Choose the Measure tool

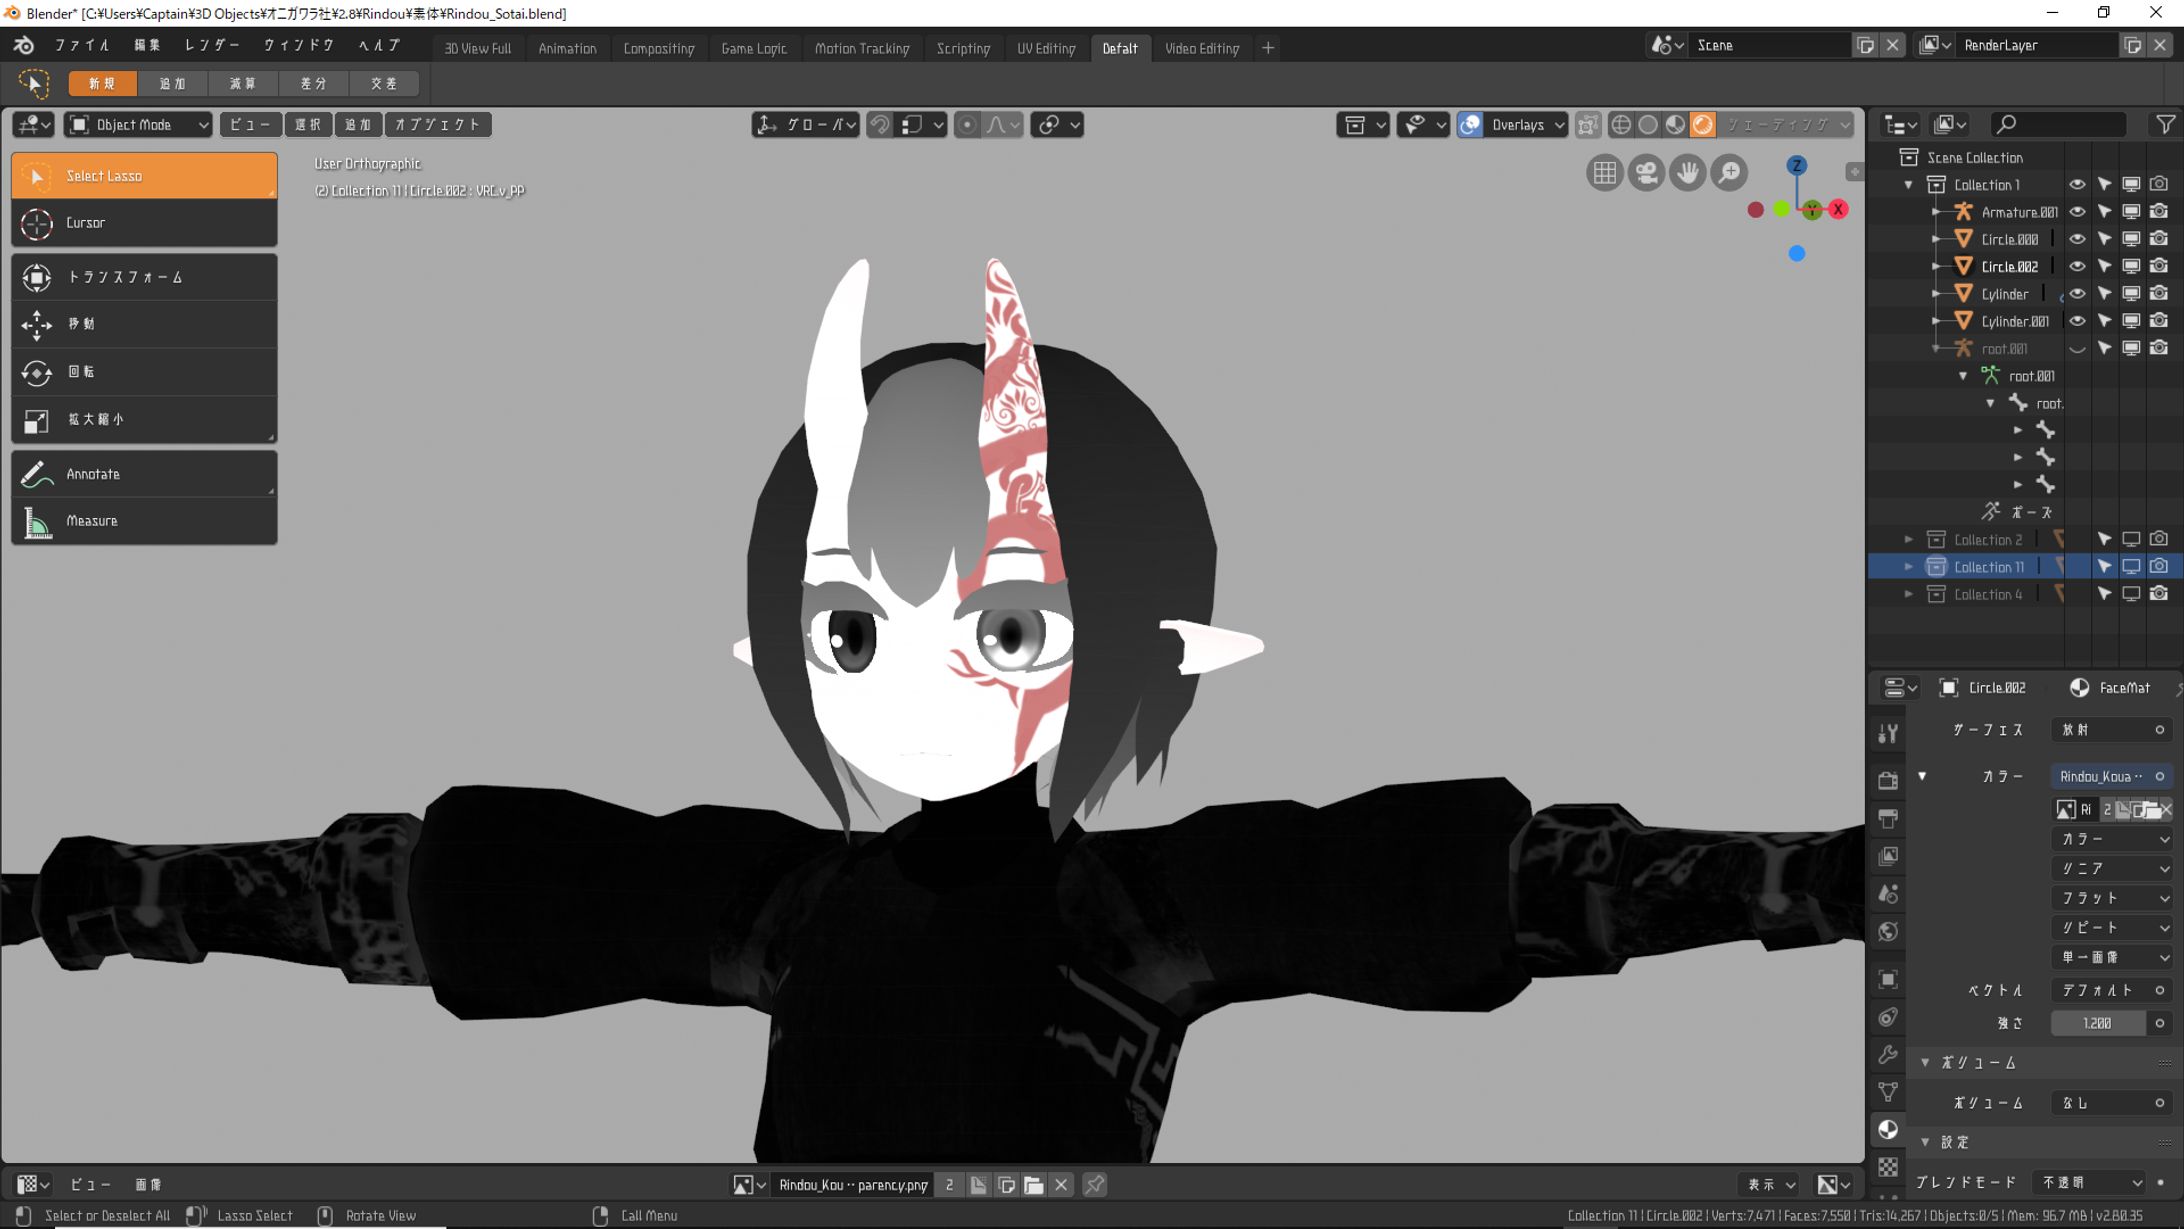click(144, 521)
